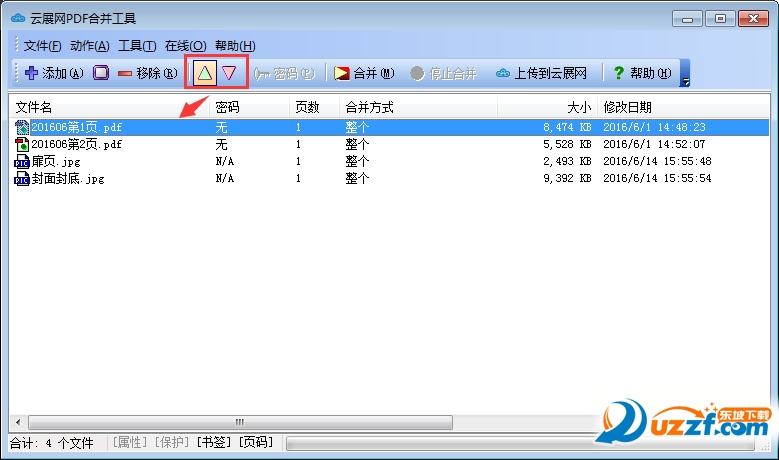Select file 扉页.jpg
This screenshot has width=779, height=460.
pyautogui.click(x=56, y=161)
